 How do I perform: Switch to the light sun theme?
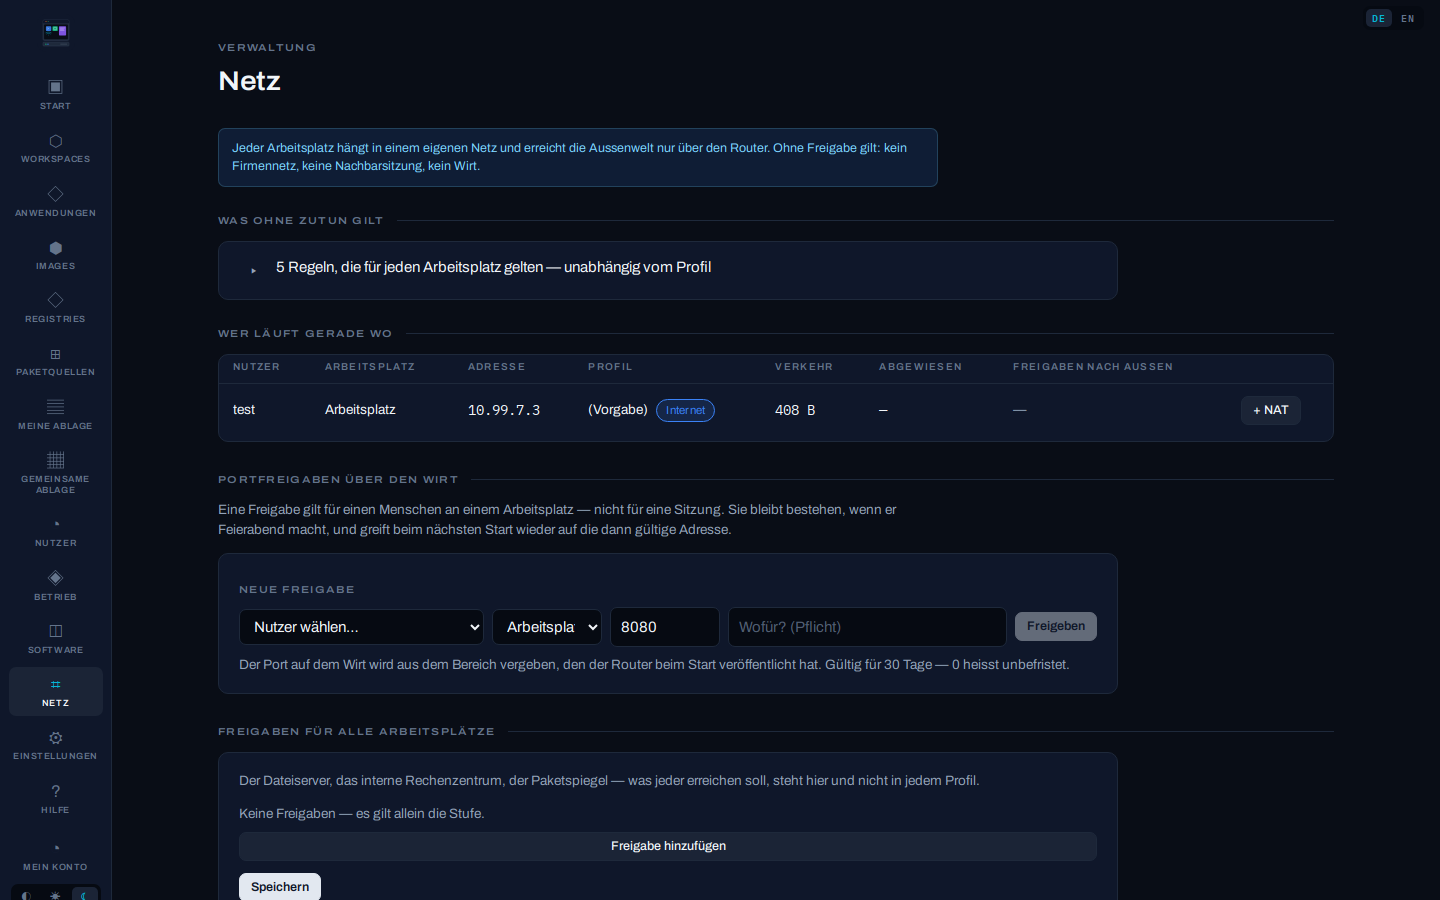point(55,895)
